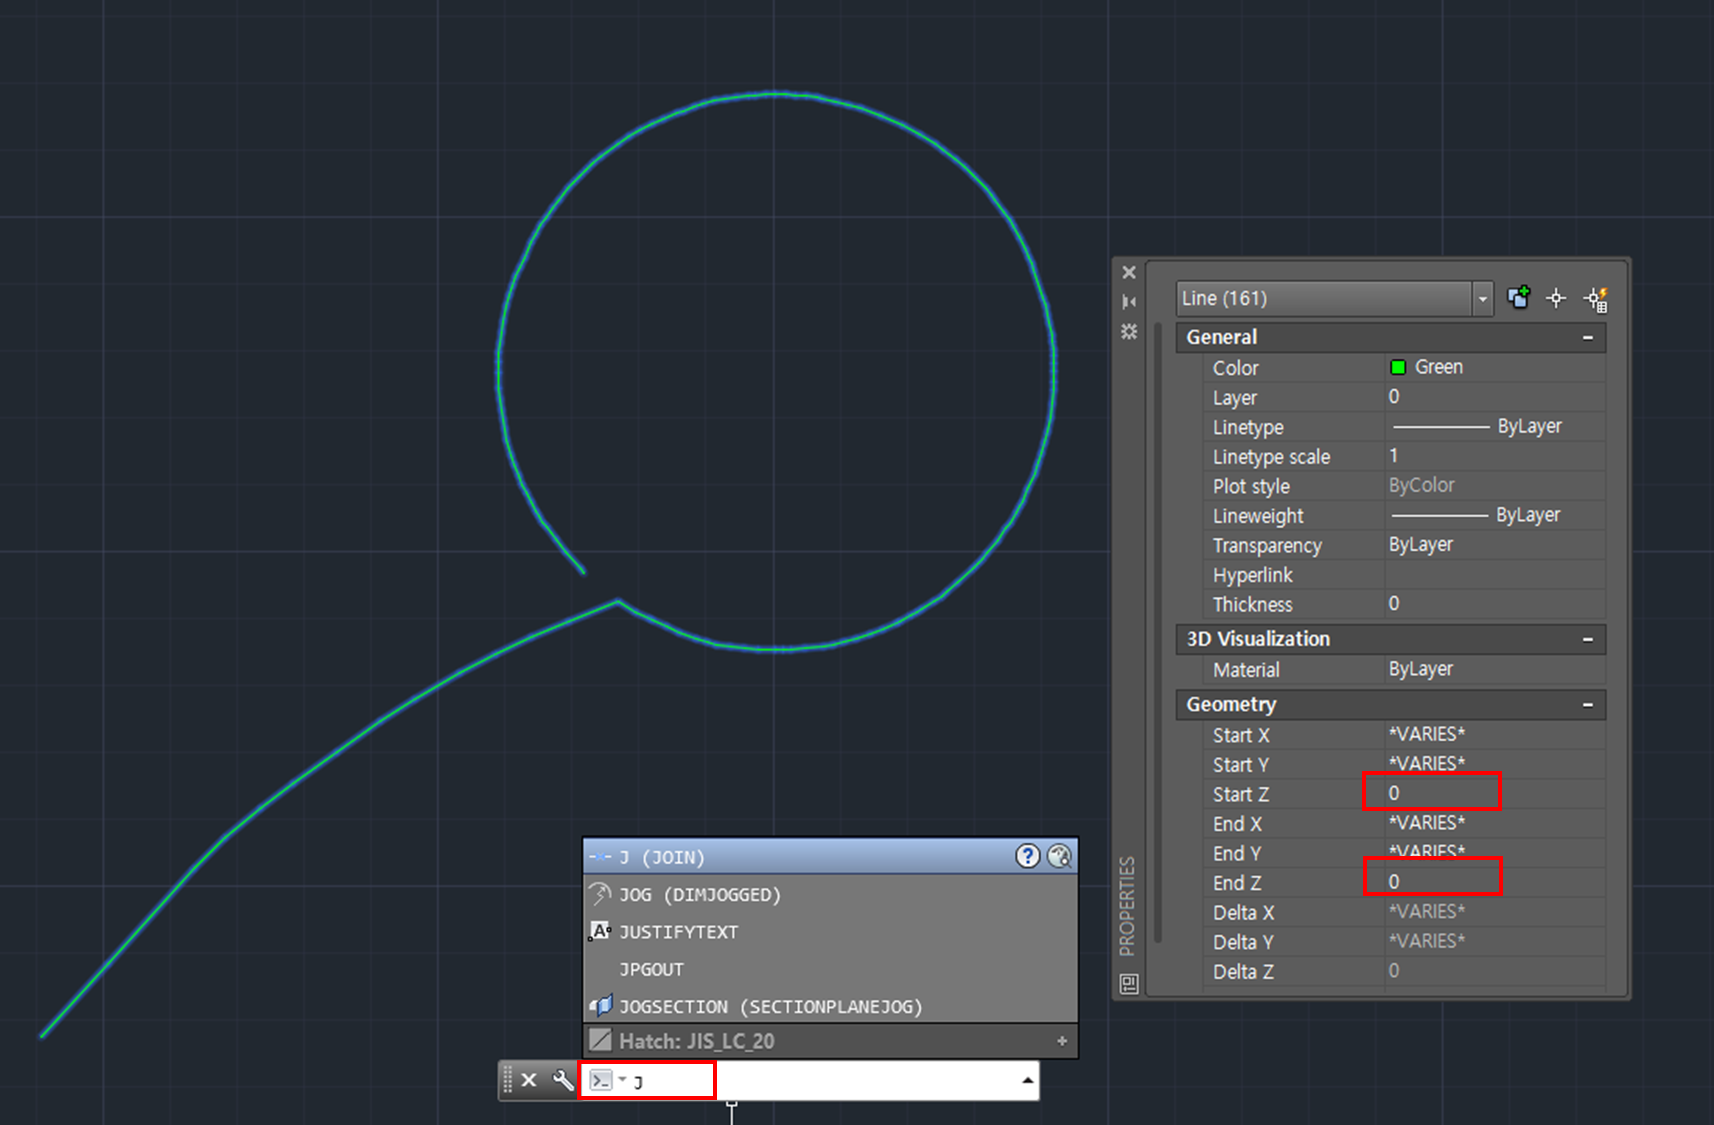The image size is (1714, 1125).
Task: Click the Material ByLayer value
Action: coord(1495,669)
